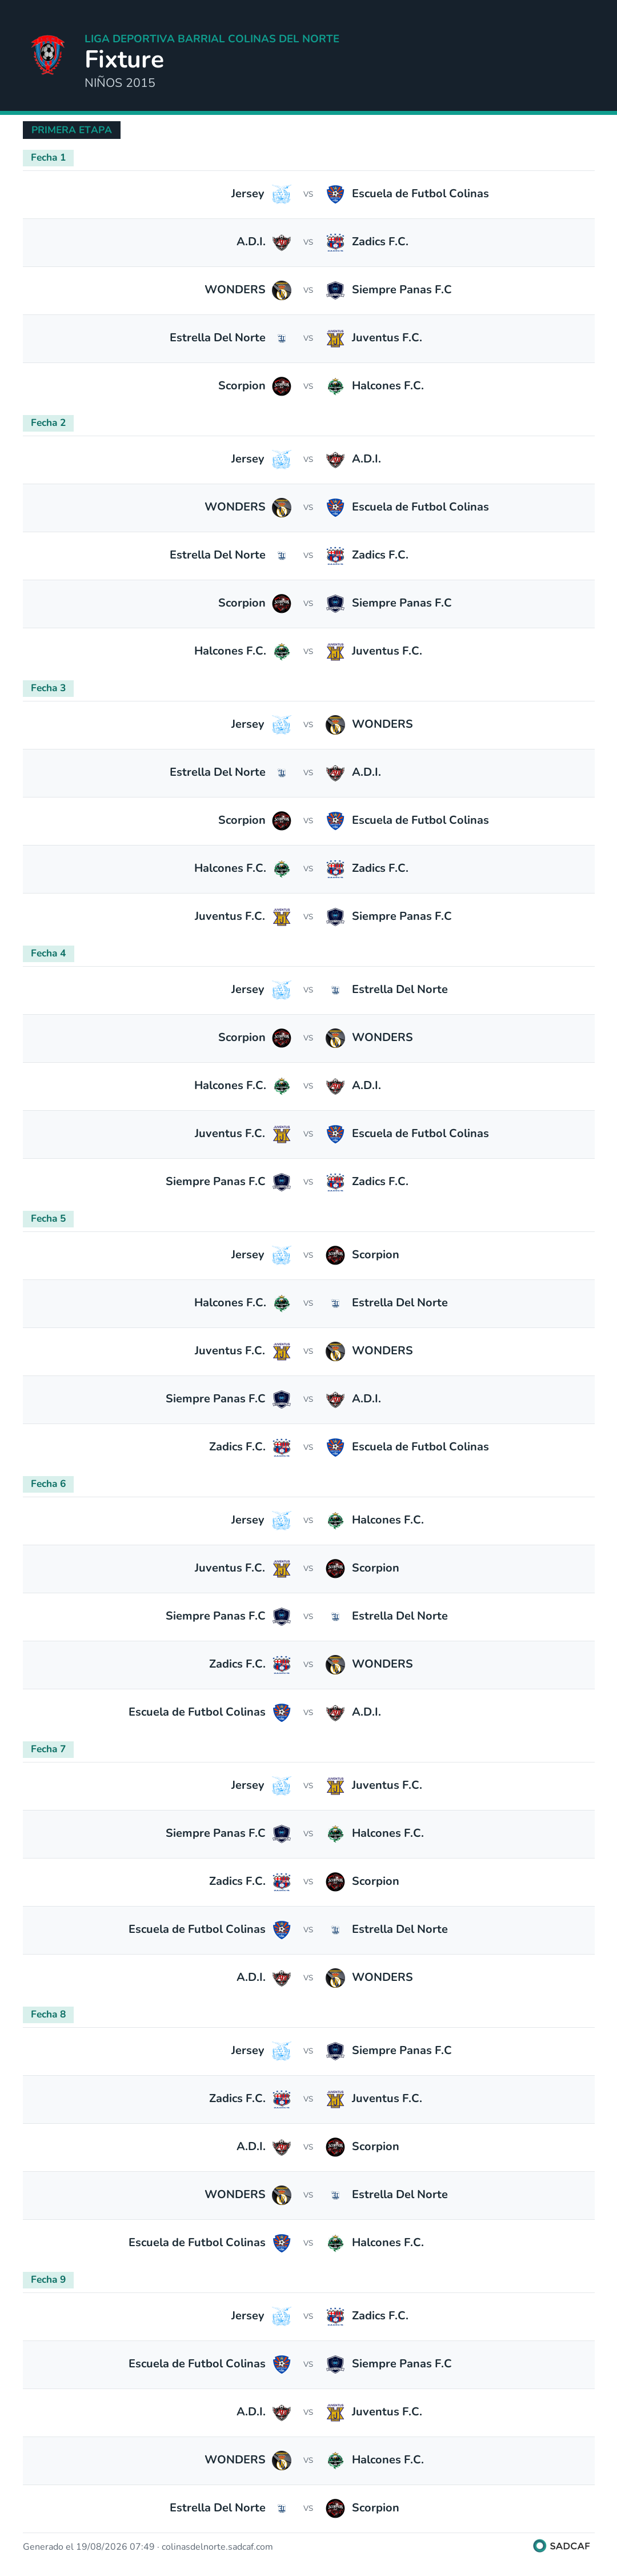
Task: Click Juventus F.C. logo in Fecha 3
Action: (282, 916)
